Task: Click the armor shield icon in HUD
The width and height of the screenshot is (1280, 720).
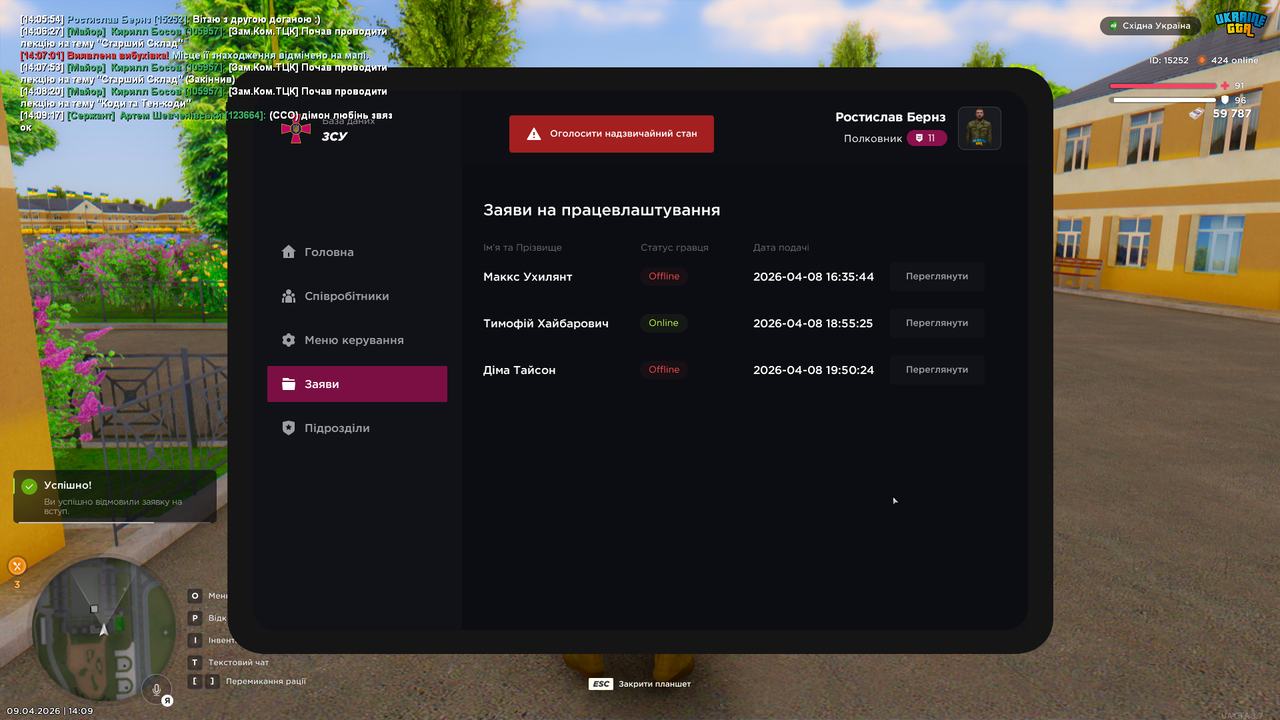Action: [1225, 100]
